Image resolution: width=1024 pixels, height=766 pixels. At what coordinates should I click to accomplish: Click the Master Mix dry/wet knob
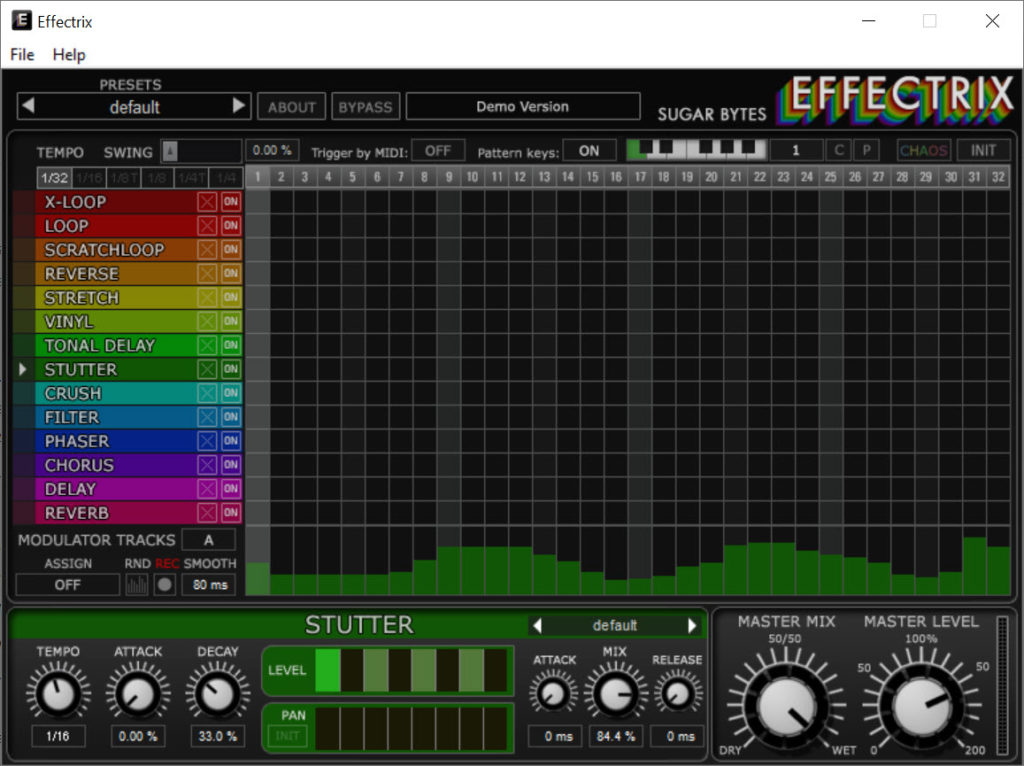[786, 706]
